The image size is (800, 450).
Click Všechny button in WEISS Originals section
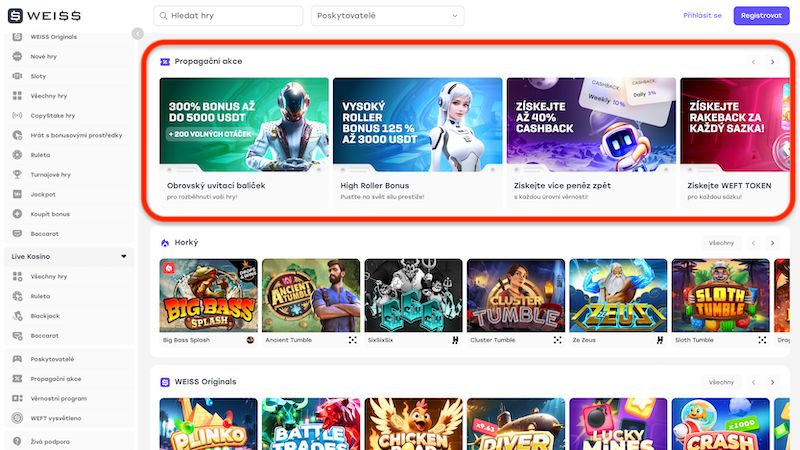click(x=721, y=382)
